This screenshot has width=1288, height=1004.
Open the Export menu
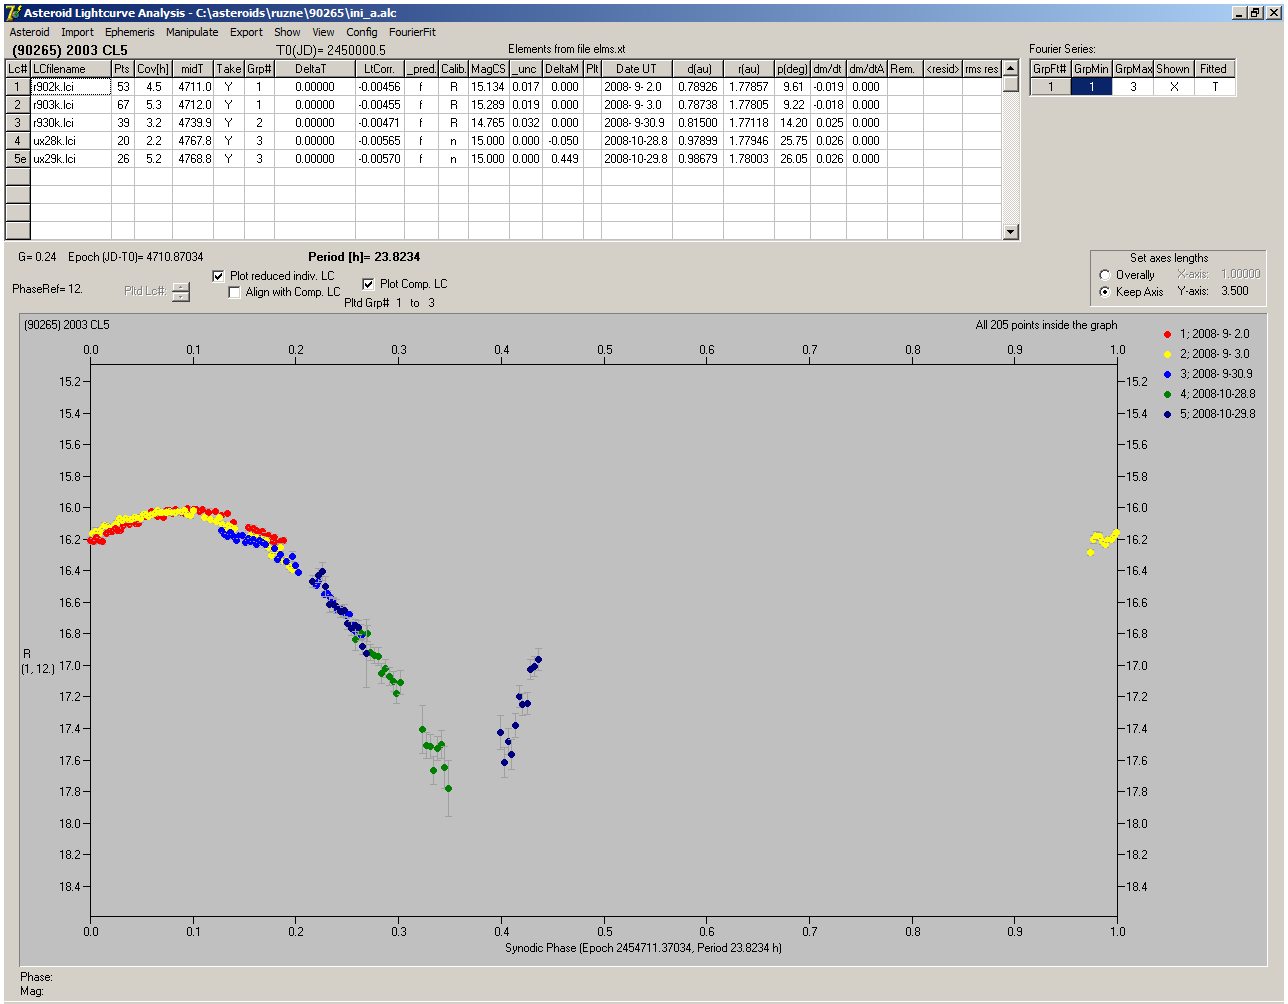246,32
